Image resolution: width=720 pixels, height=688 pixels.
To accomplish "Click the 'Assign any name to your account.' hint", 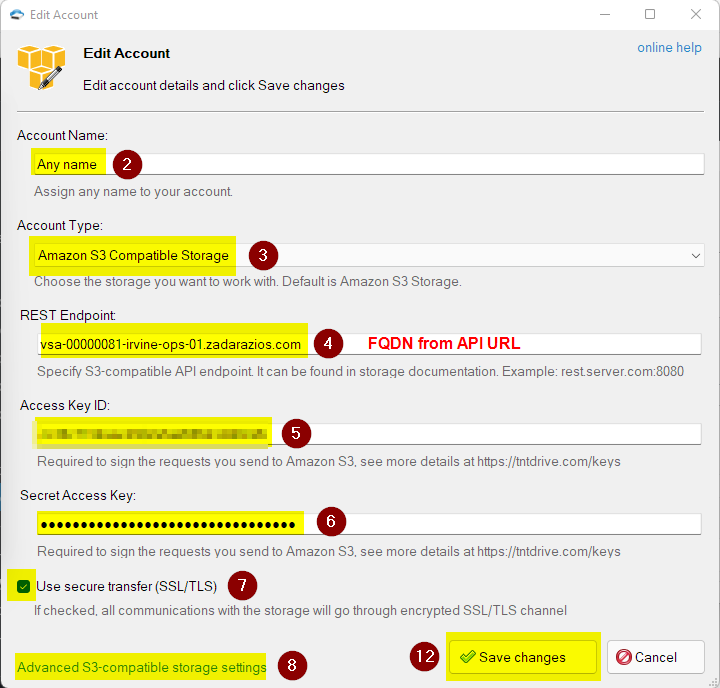I will [133, 191].
